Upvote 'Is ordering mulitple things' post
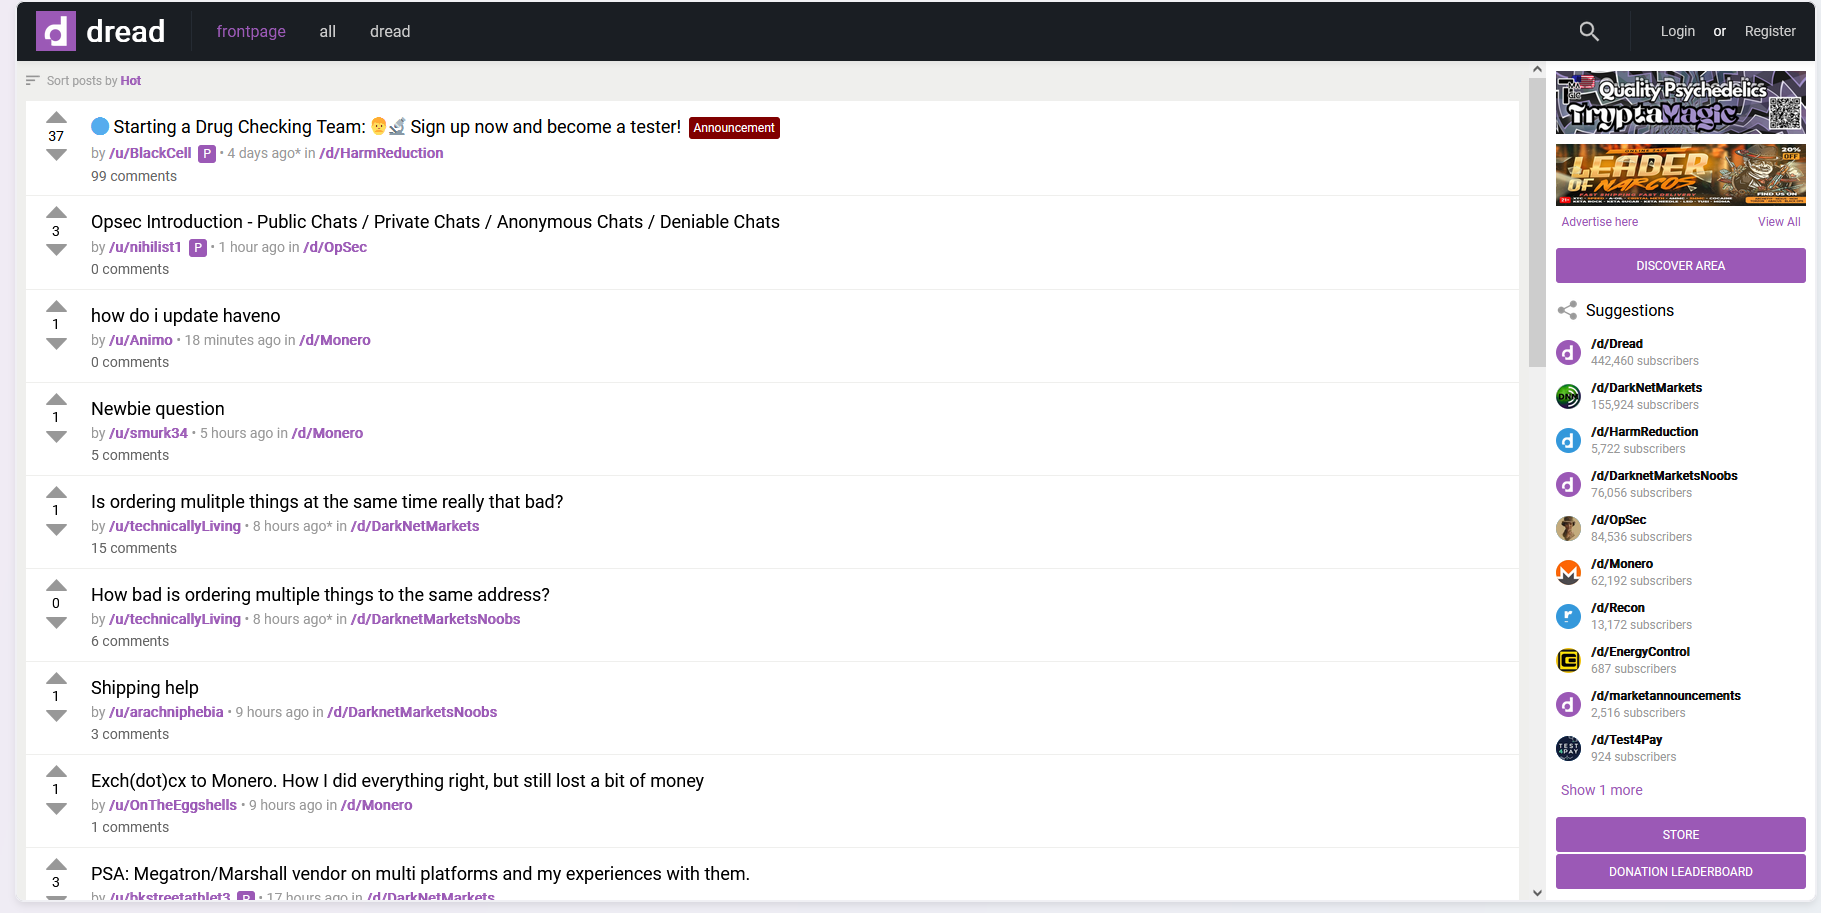Viewport: 1821px width, 913px height. pos(56,492)
